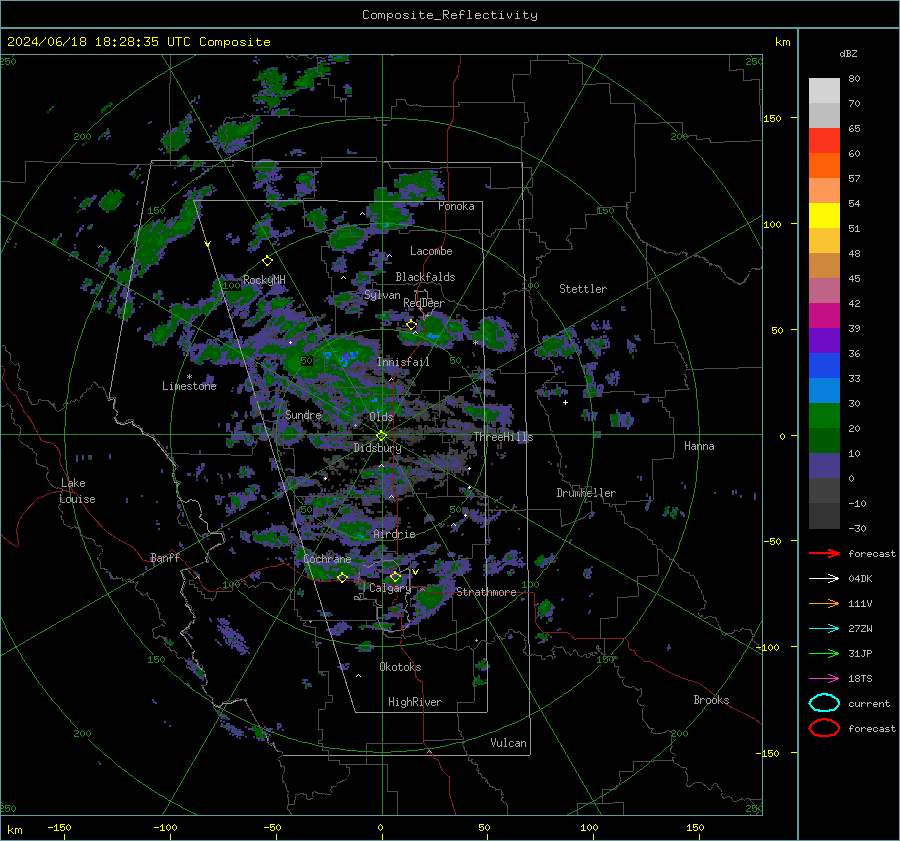Screen dimensions: 900x841
Task: Click the cyan 'current' ellipse icon
Action: (x=824, y=703)
